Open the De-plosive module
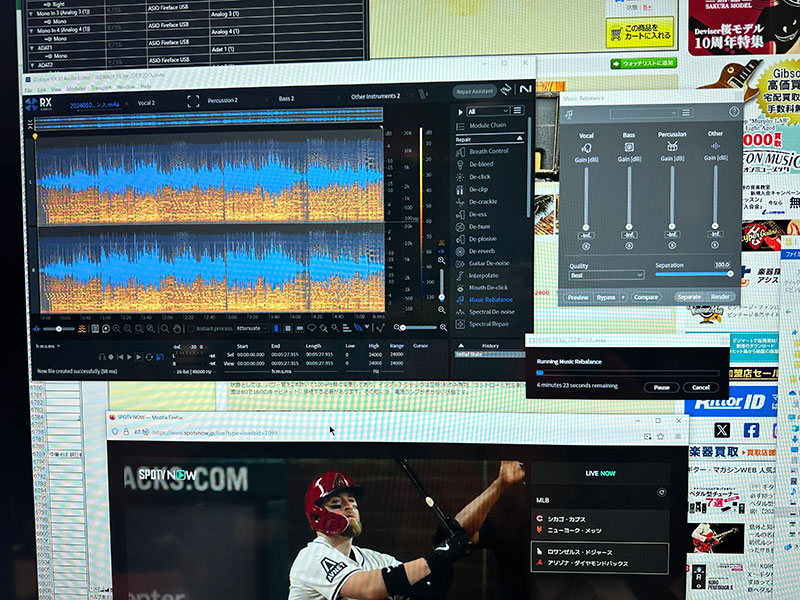 point(477,239)
